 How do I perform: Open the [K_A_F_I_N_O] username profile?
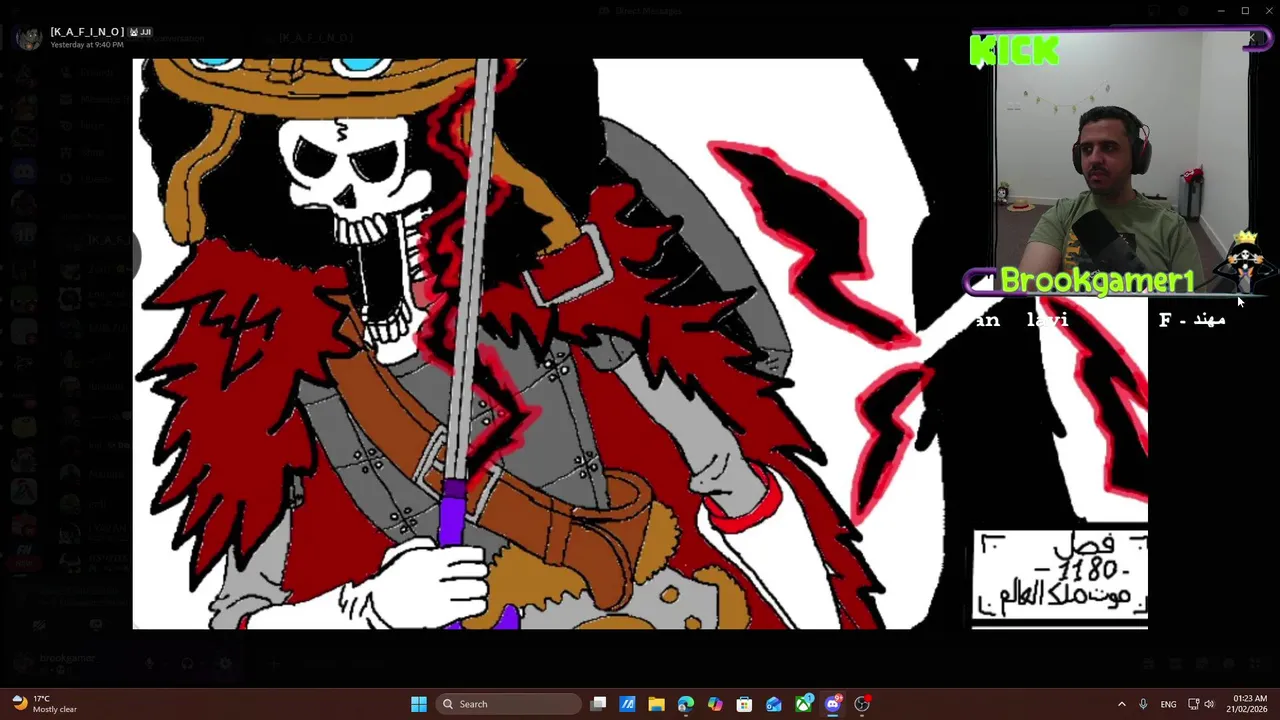[x=87, y=32]
